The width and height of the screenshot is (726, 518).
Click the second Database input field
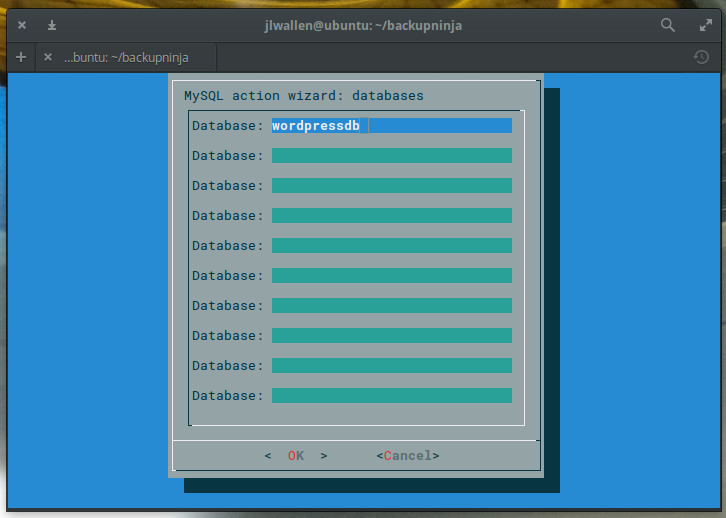391,156
